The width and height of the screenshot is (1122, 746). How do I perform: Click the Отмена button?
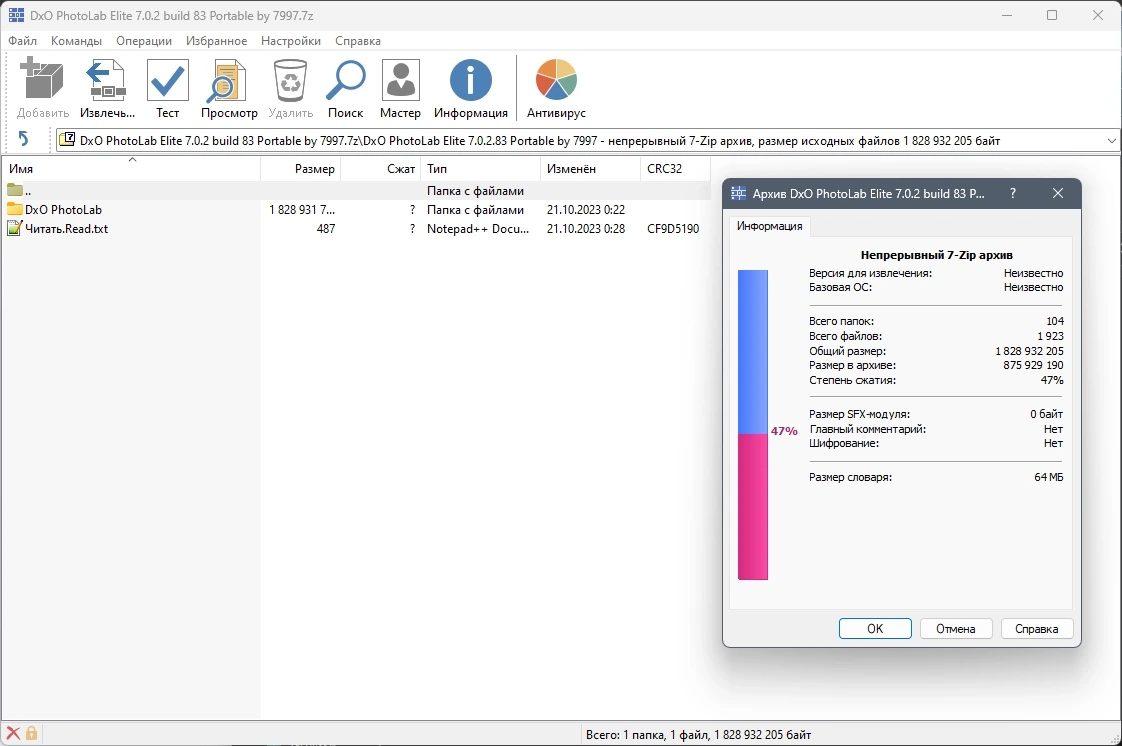pyautogui.click(x=956, y=629)
